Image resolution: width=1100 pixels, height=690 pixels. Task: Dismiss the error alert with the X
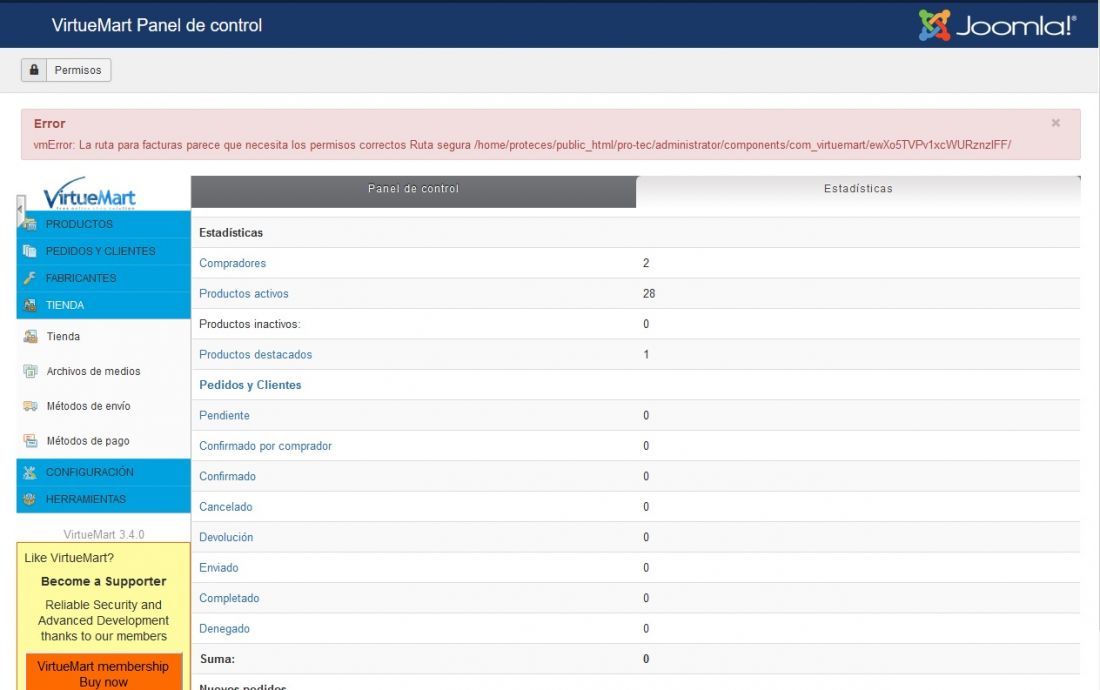point(1055,123)
